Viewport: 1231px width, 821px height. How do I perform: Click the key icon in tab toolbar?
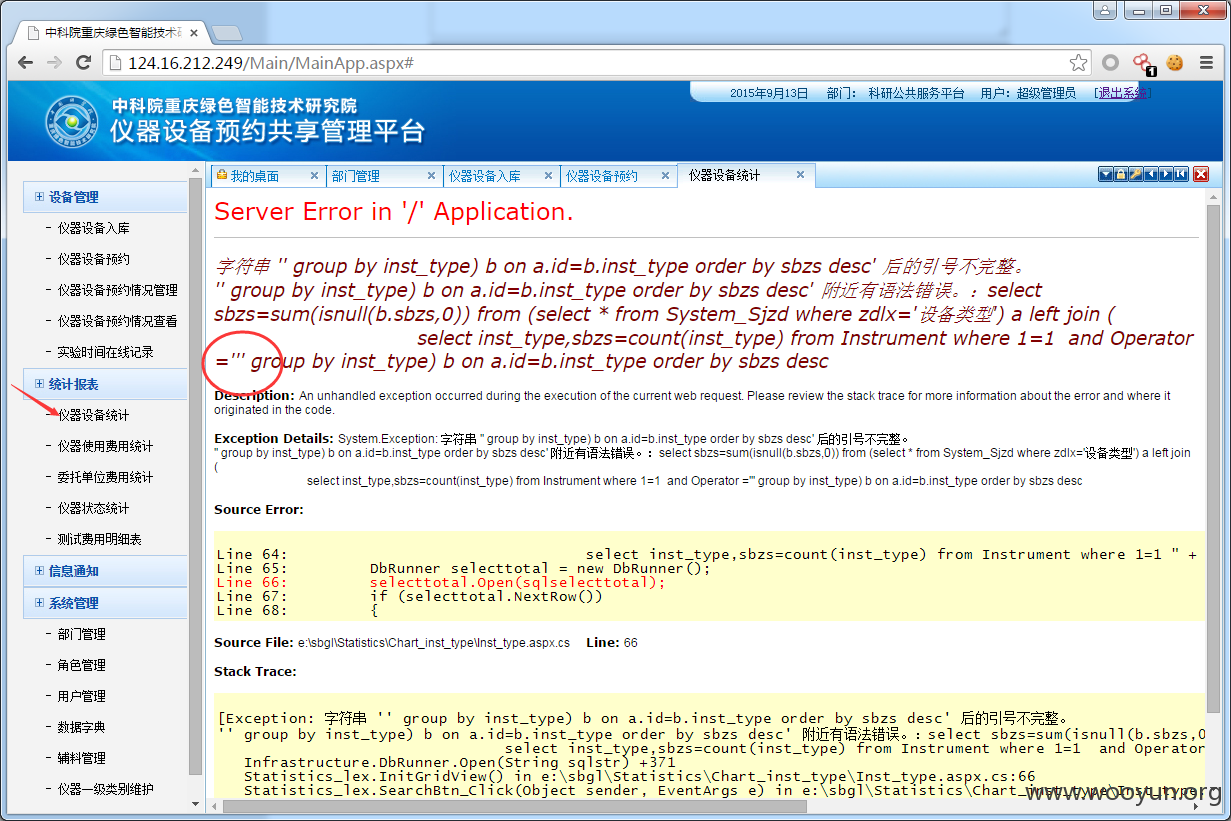point(1135,174)
